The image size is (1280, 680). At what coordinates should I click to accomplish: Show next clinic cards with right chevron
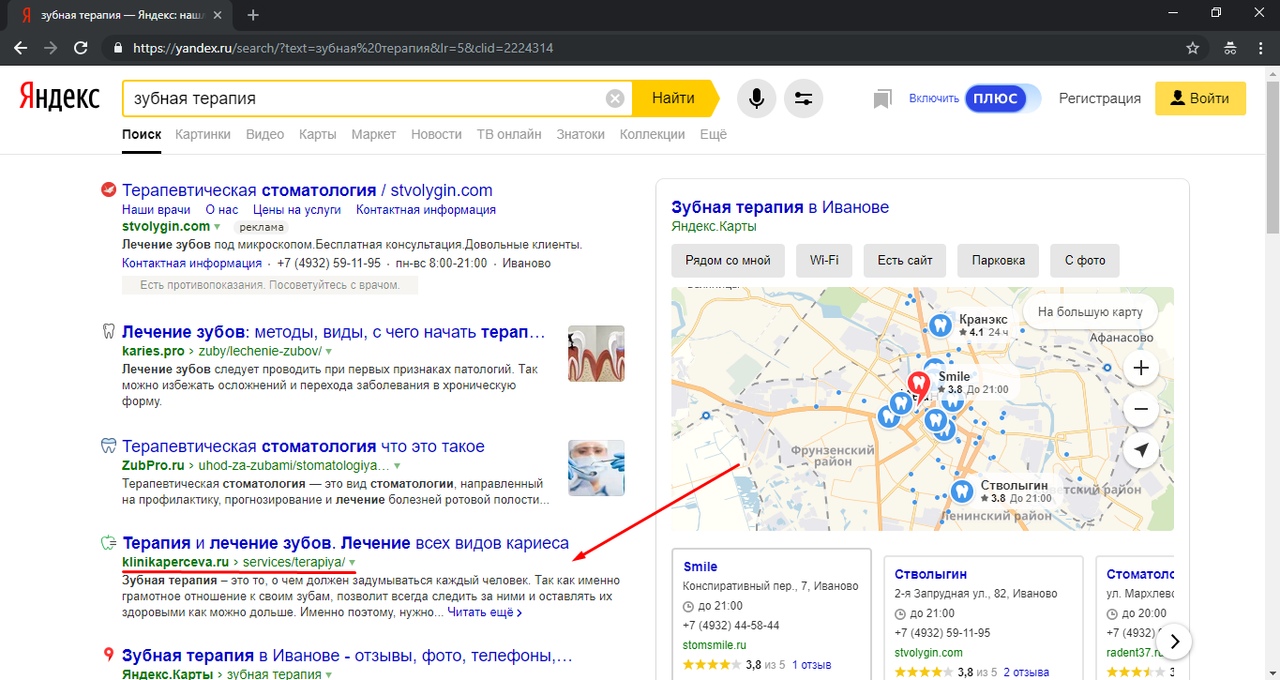coord(1176,641)
